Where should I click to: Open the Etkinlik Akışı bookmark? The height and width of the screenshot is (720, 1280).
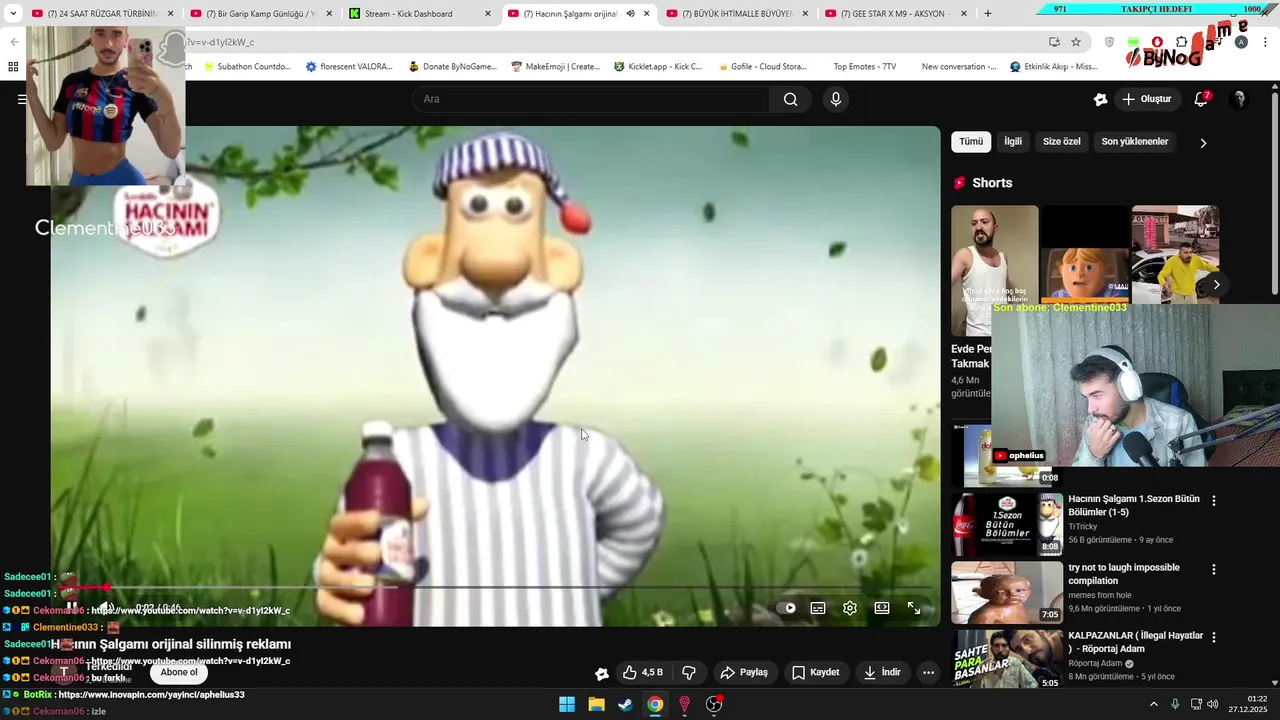click(x=1054, y=67)
